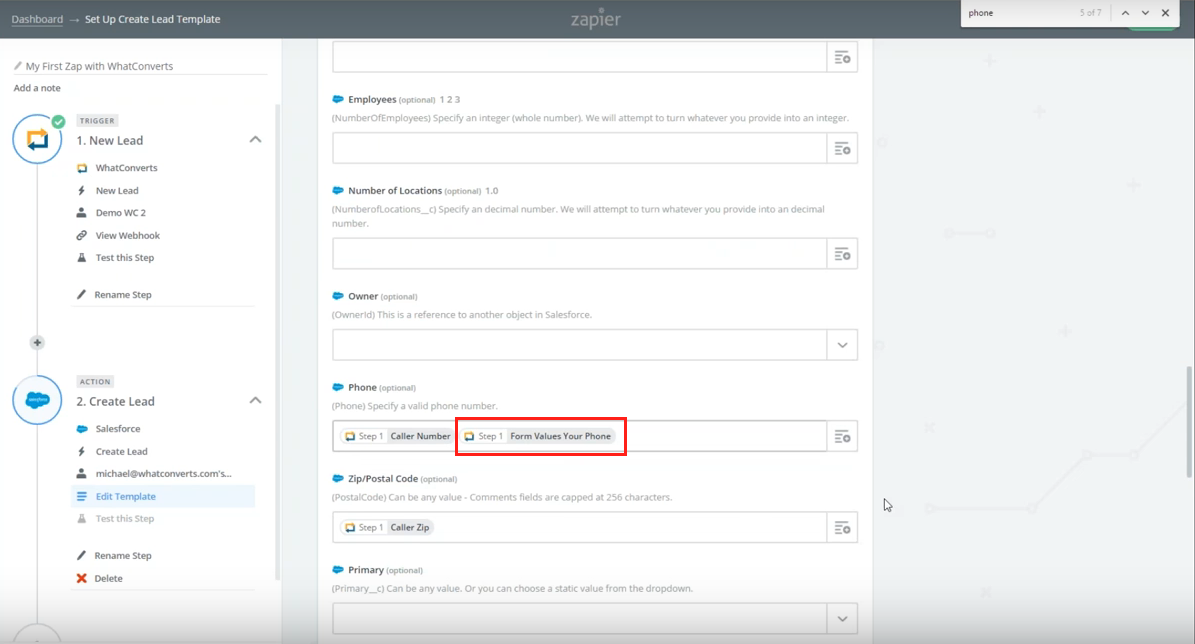Go to previous find result arrow
This screenshot has height=644, width=1195.
(x=1125, y=13)
